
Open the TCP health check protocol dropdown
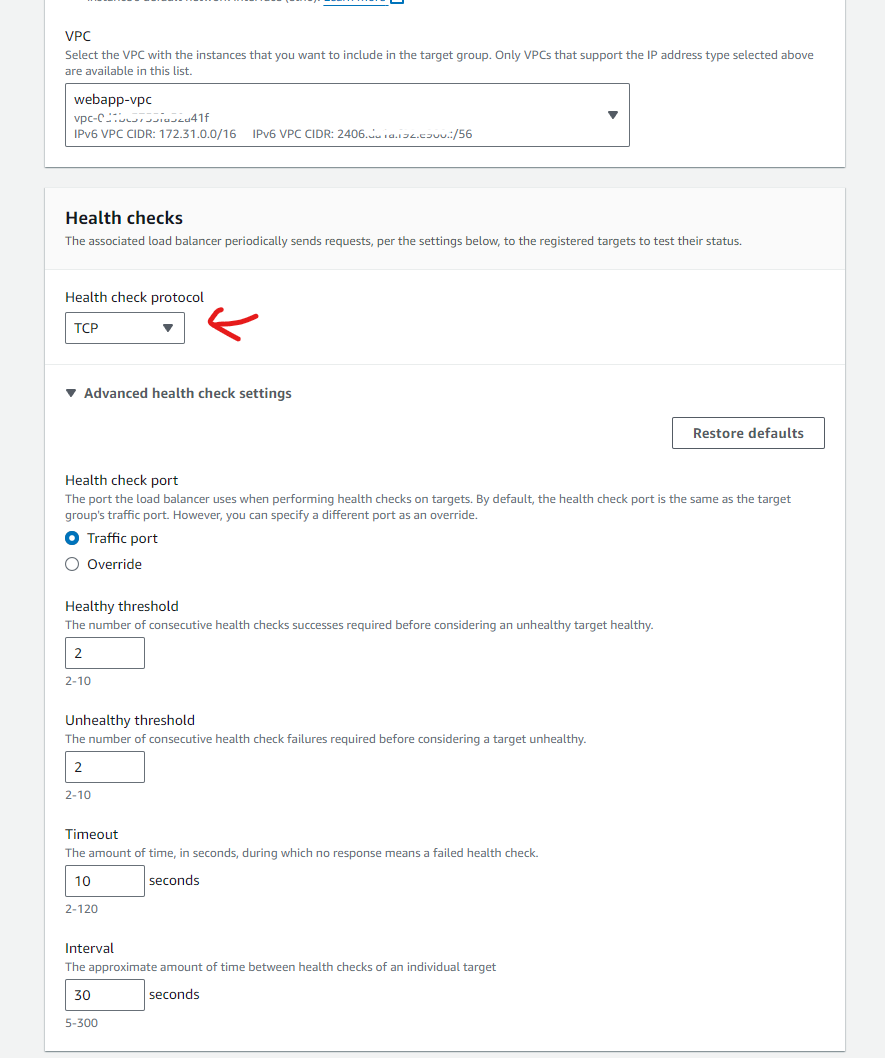pos(125,328)
